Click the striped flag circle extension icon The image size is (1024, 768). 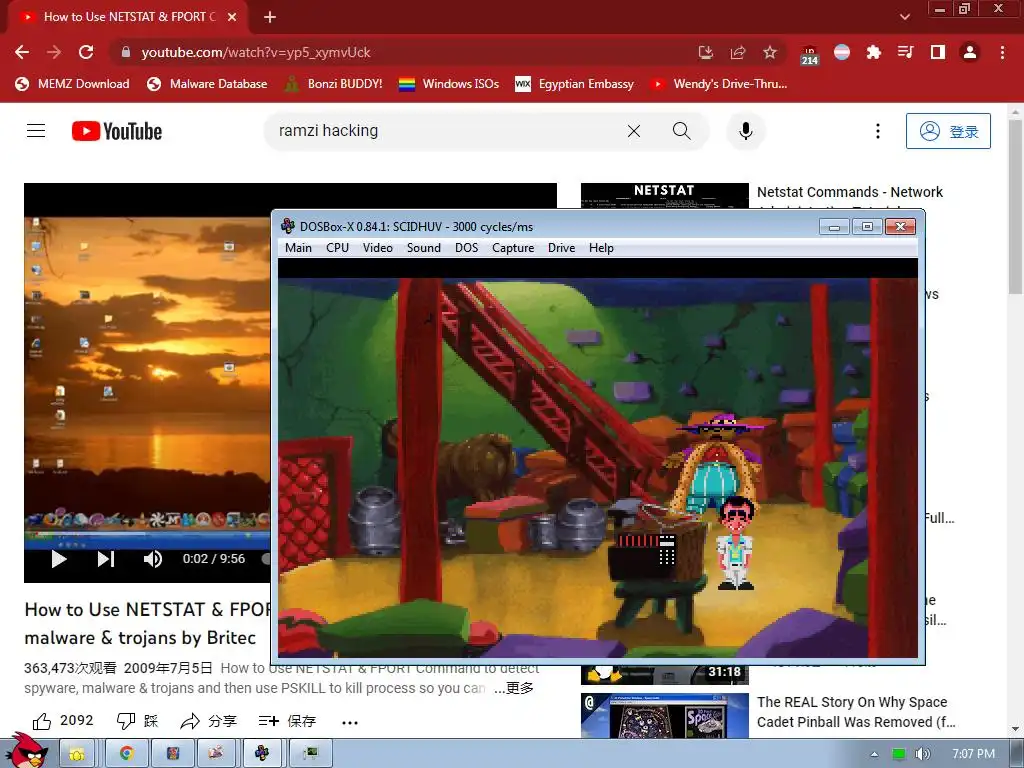(x=842, y=52)
